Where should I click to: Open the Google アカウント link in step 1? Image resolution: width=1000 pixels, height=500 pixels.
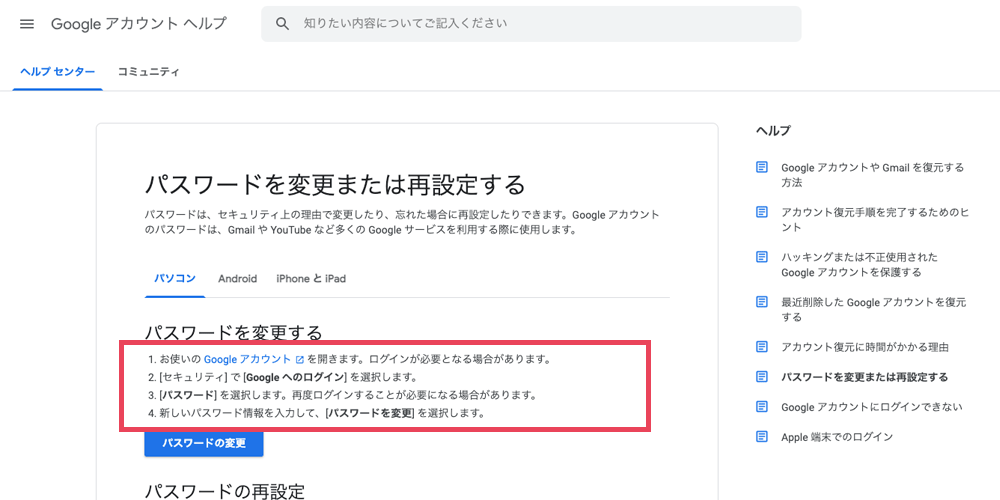pyautogui.click(x=247, y=359)
